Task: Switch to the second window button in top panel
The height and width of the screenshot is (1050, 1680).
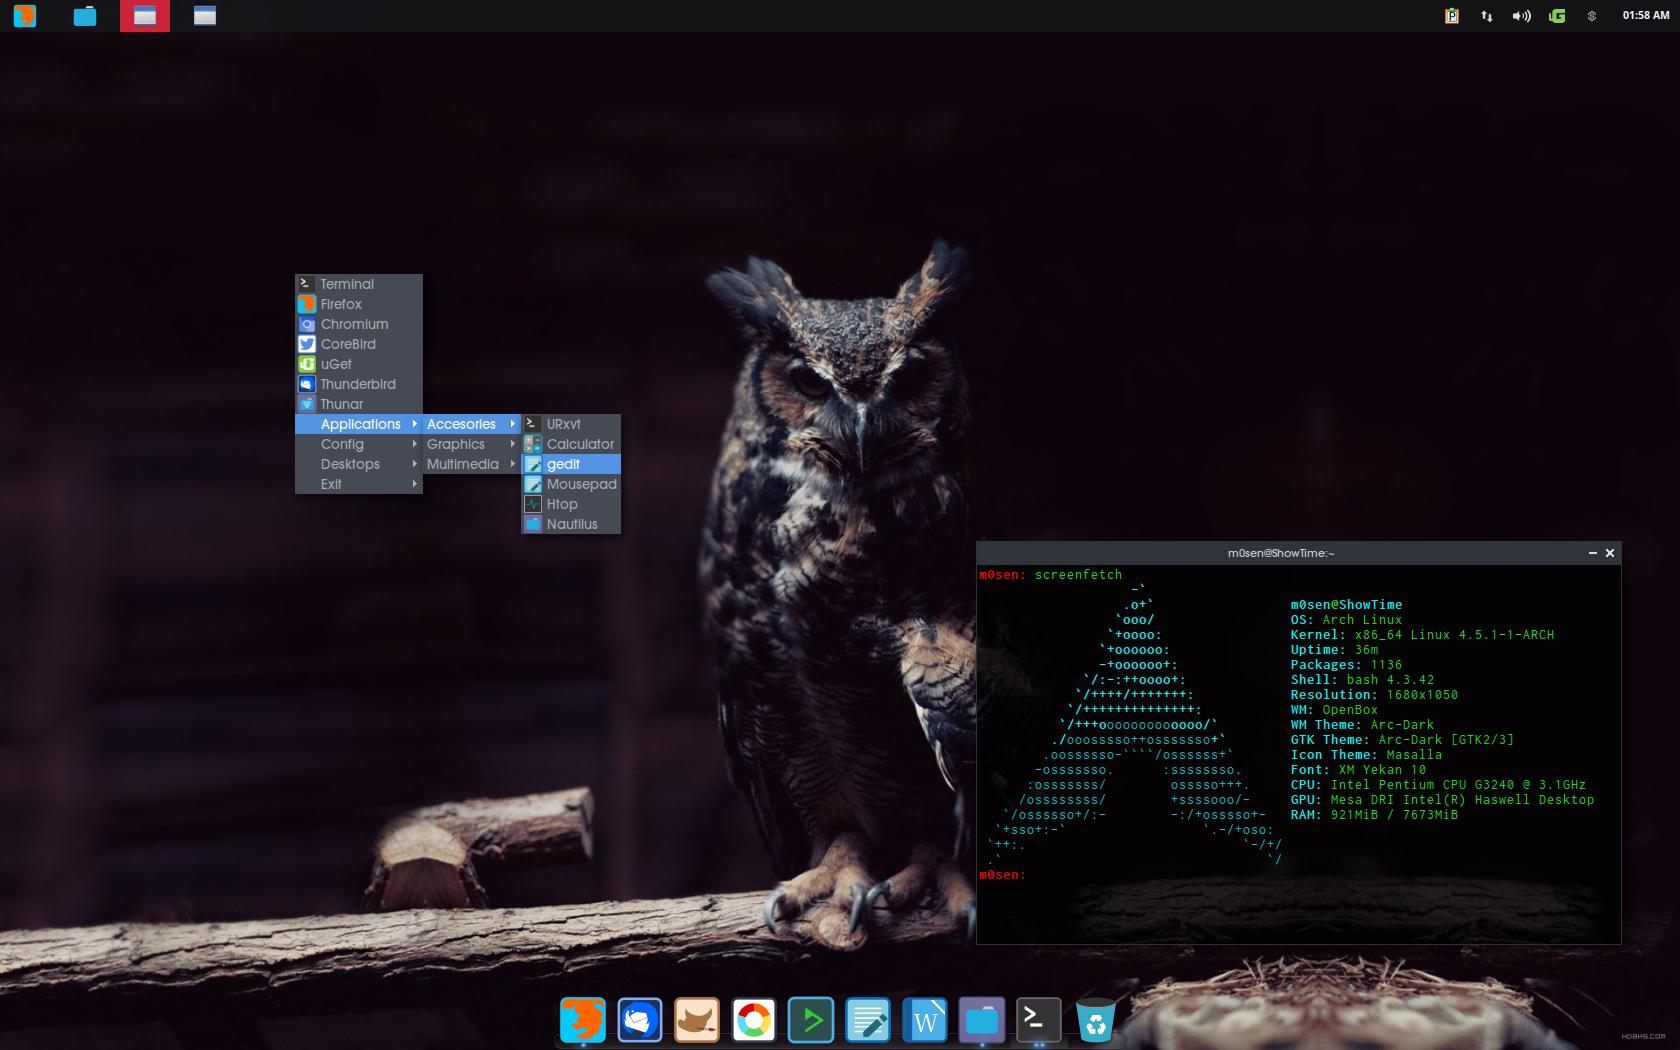Action: (205, 16)
